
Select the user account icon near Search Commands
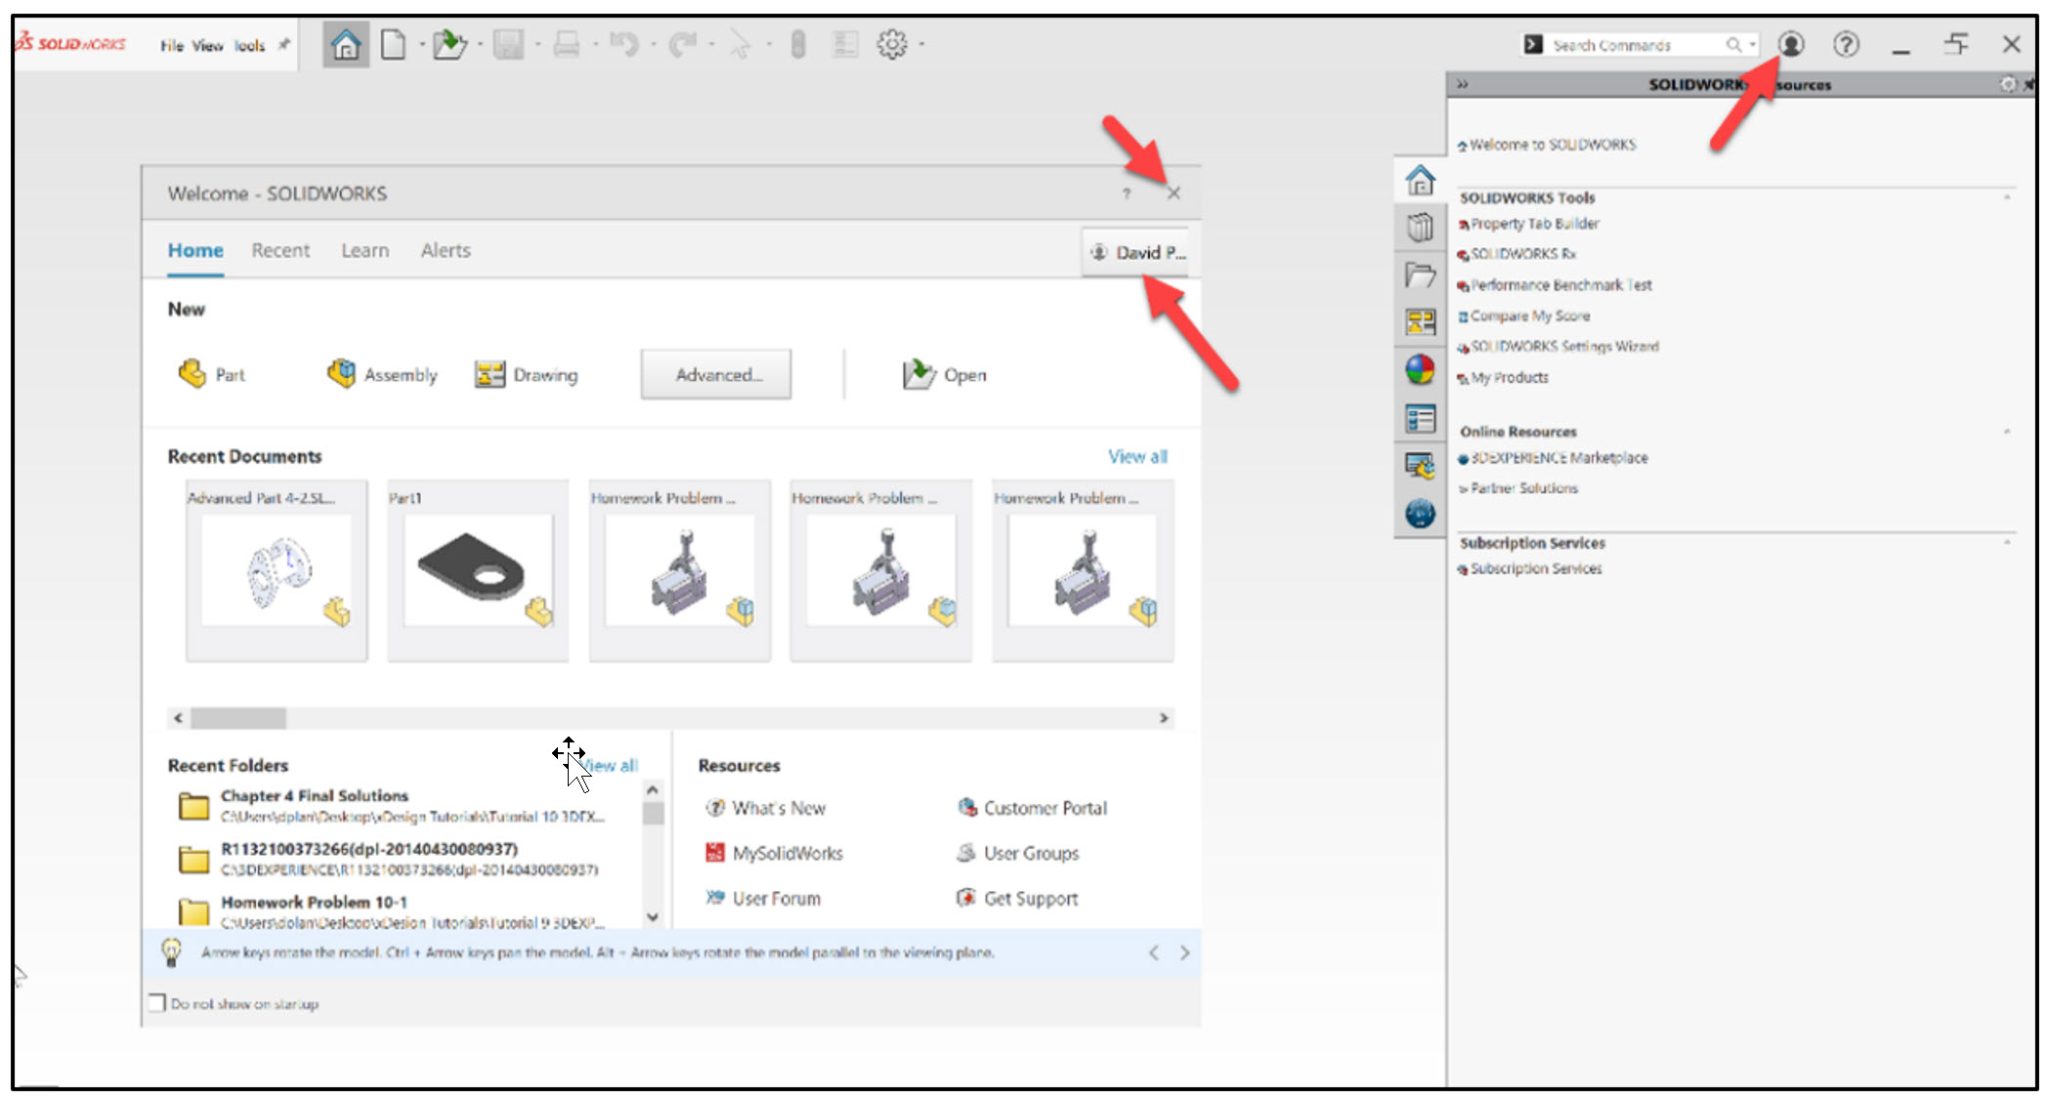1793,45
